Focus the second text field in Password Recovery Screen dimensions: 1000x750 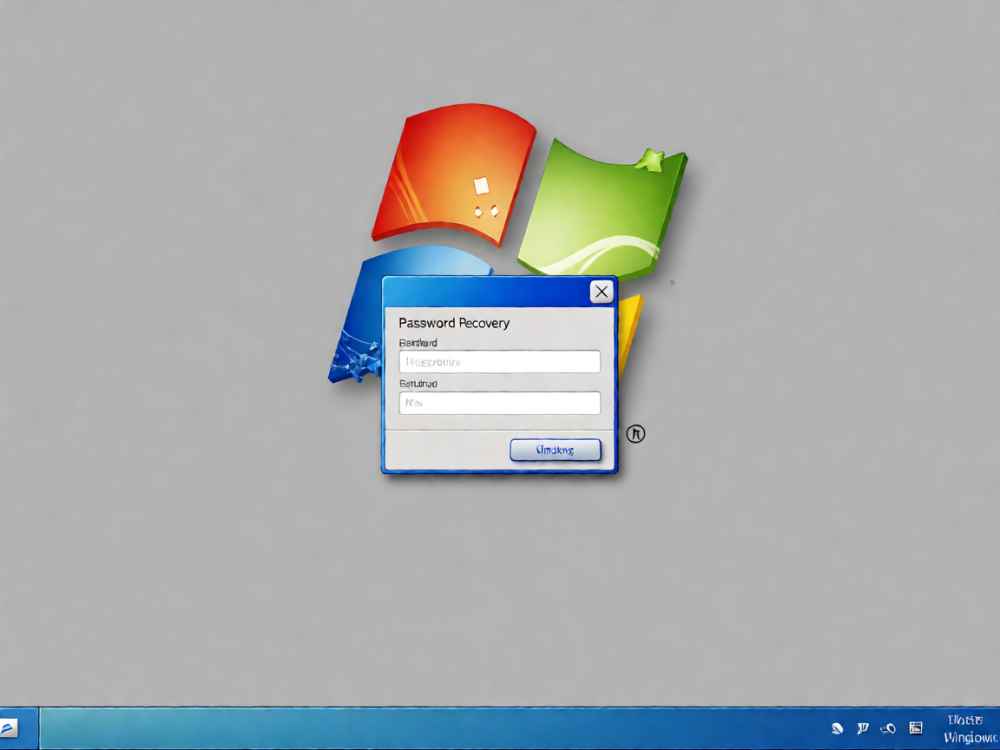coord(499,403)
